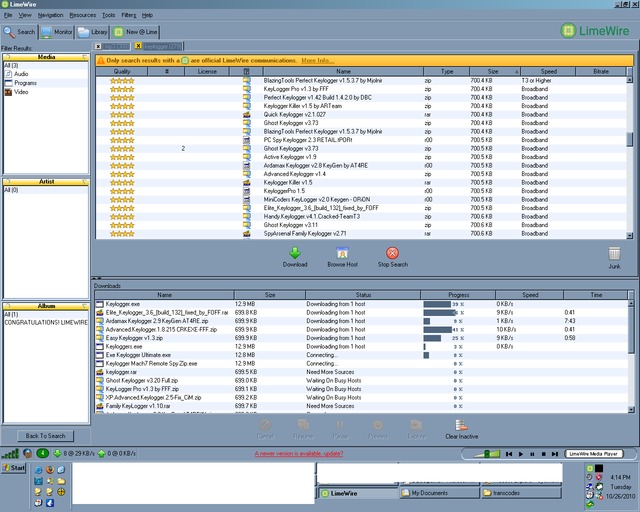640x512 pixels.
Task: Click the green shared files count badge
Action: [42, 453]
